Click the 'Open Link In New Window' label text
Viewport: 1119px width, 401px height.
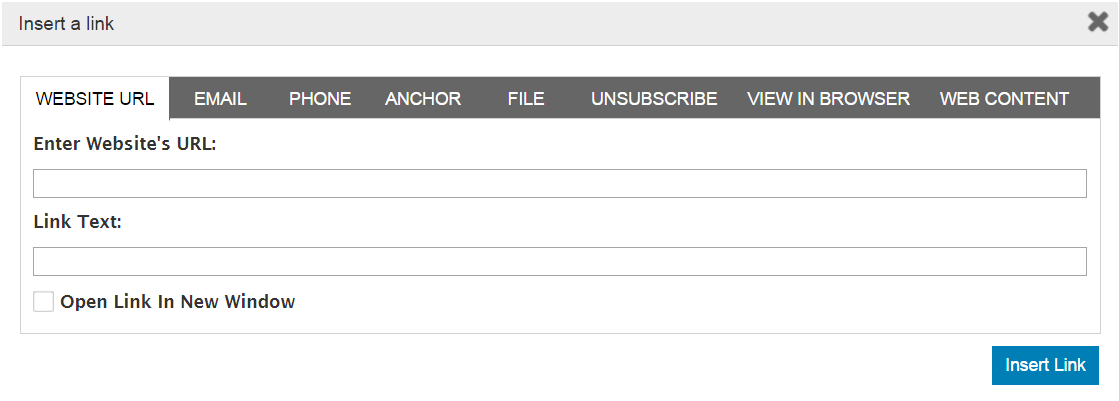click(178, 302)
